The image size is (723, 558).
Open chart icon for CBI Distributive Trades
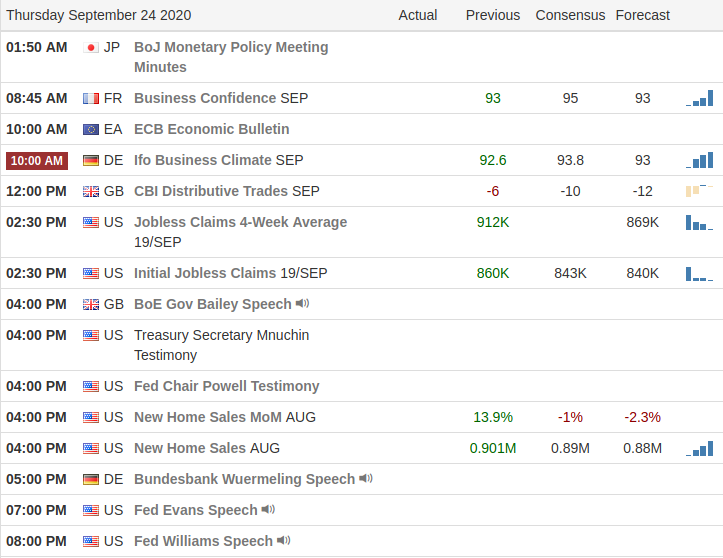coord(698,190)
